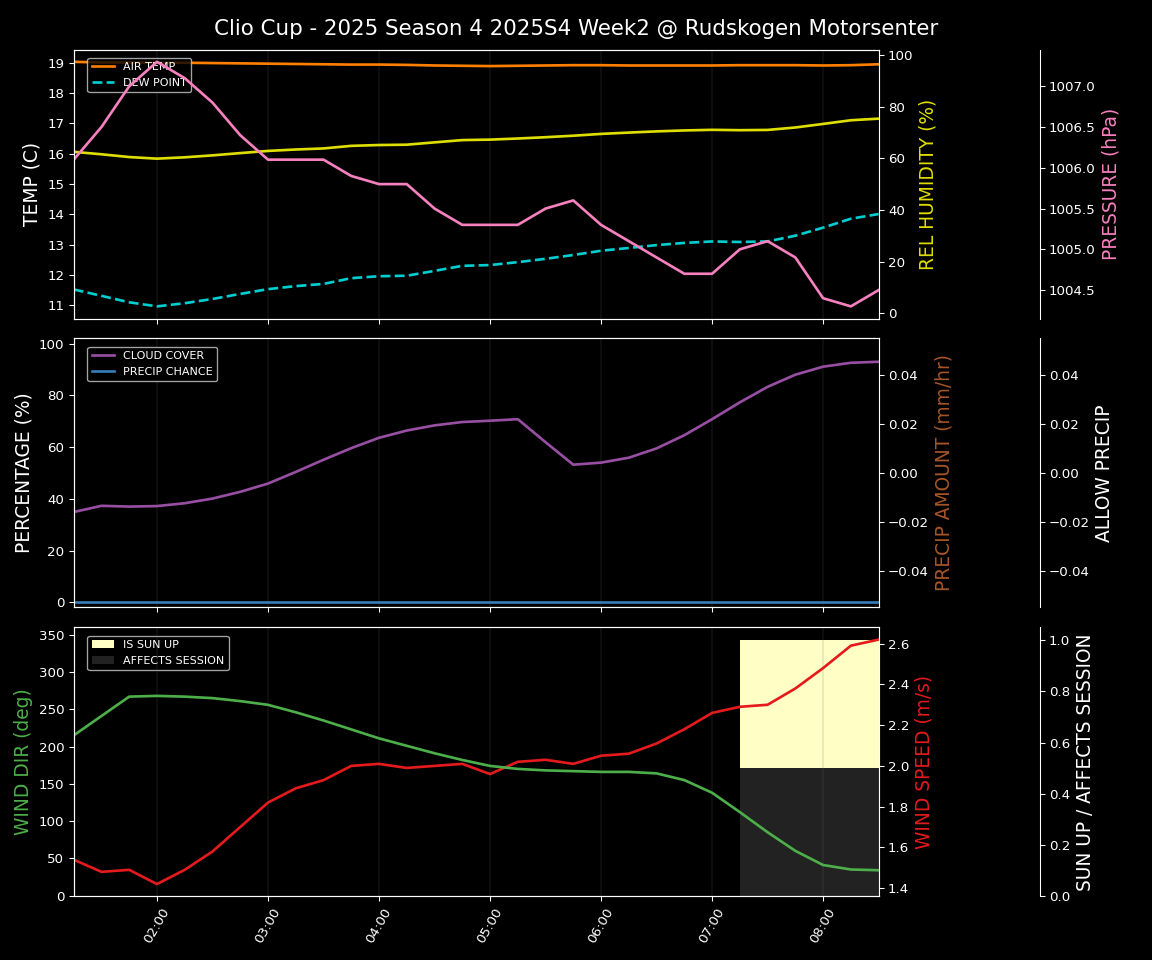Click the PRESSURE (hPa) axis label

(1110, 184)
